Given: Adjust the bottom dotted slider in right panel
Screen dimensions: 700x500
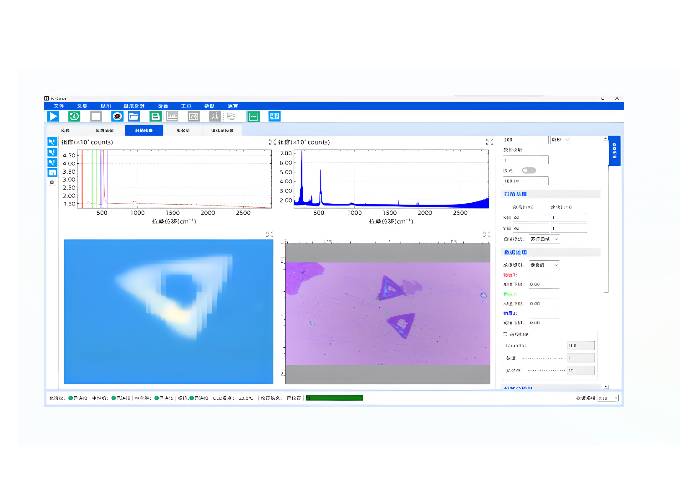Looking at the screenshot, I should (546, 371).
